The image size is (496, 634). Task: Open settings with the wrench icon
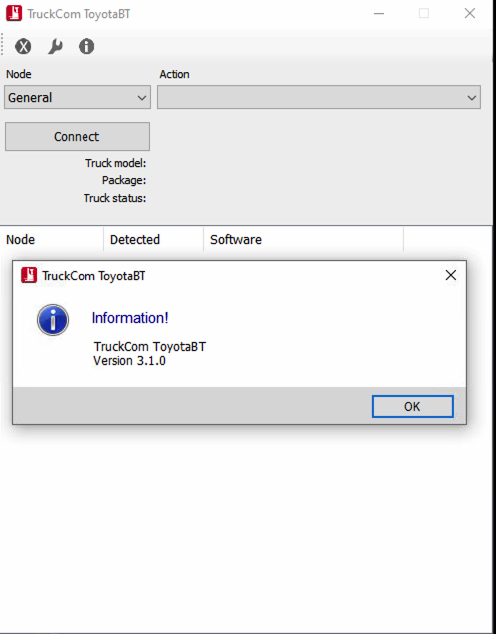(55, 46)
